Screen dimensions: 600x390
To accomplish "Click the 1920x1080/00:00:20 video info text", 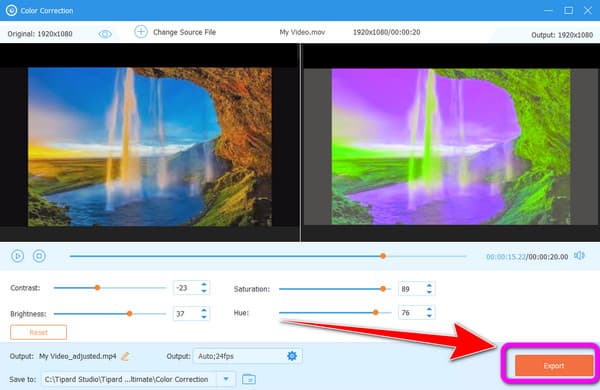I will [x=386, y=32].
